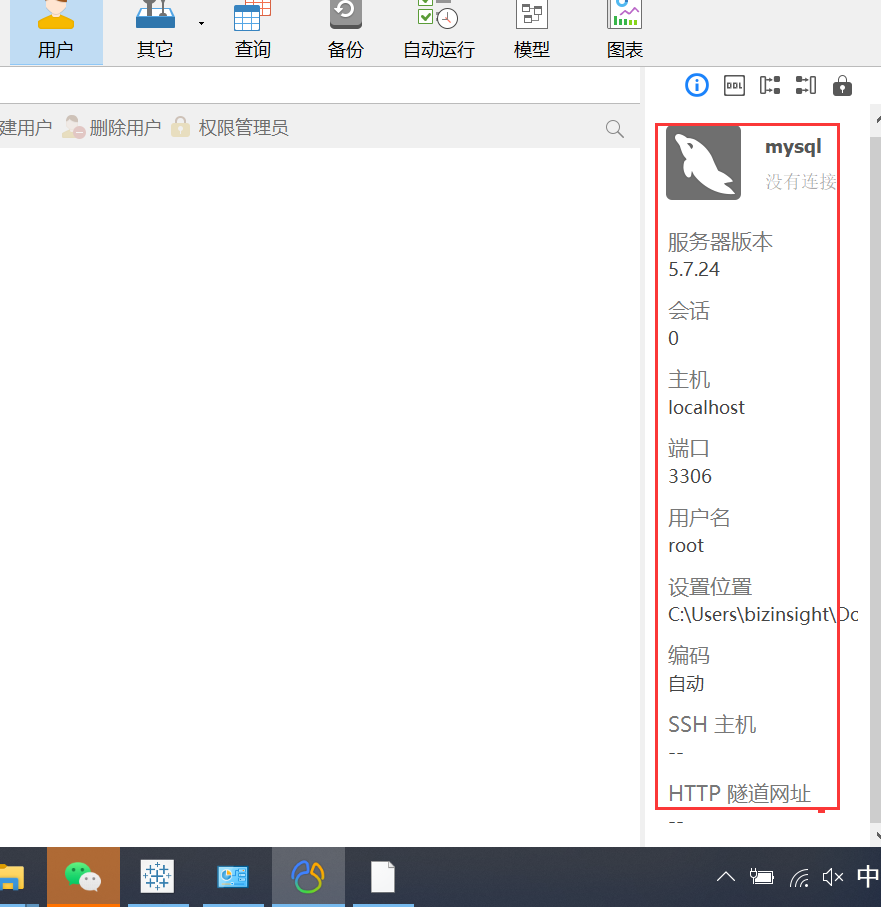Select server version value 5.7.24
This screenshot has height=907, width=881.
point(694,270)
